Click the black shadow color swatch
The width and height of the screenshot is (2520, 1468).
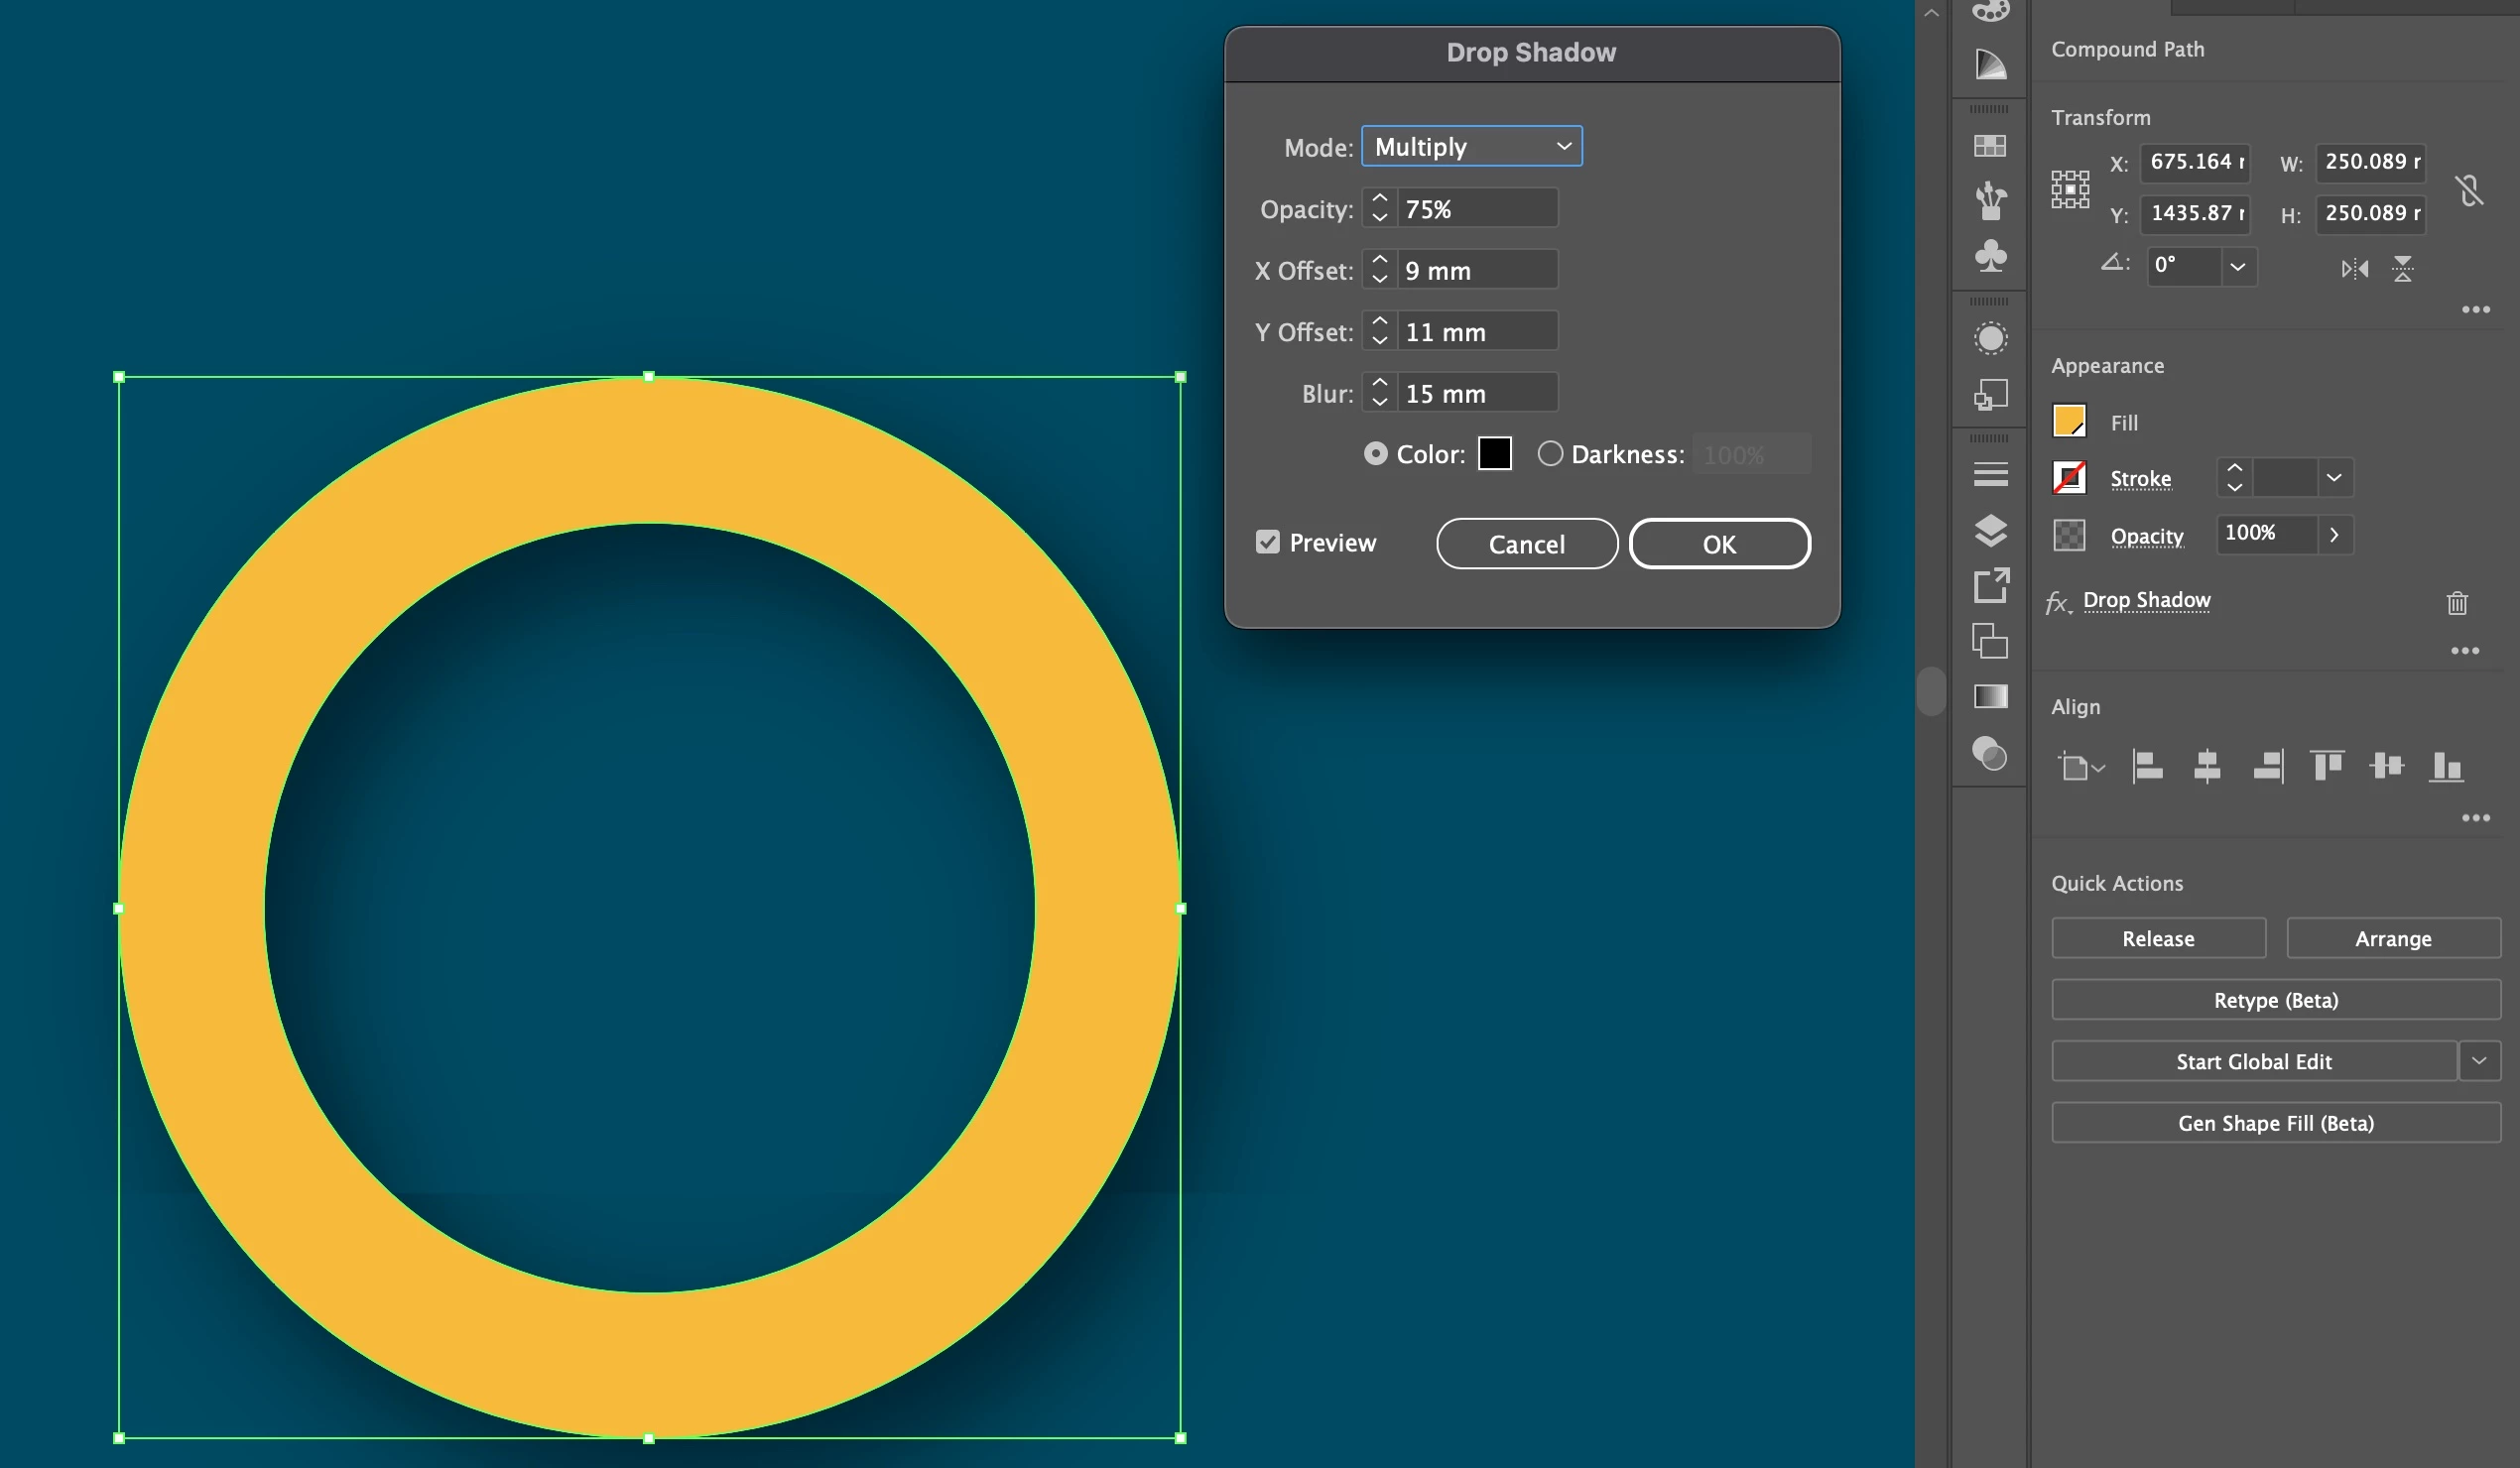1494,454
